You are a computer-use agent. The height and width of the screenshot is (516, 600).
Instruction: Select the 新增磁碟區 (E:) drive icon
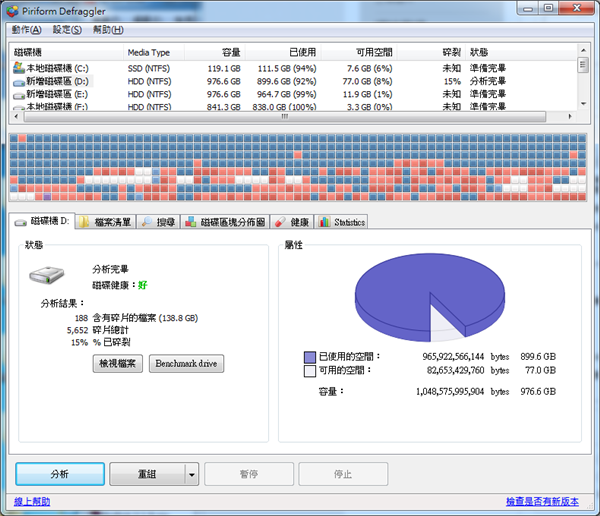[18, 93]
